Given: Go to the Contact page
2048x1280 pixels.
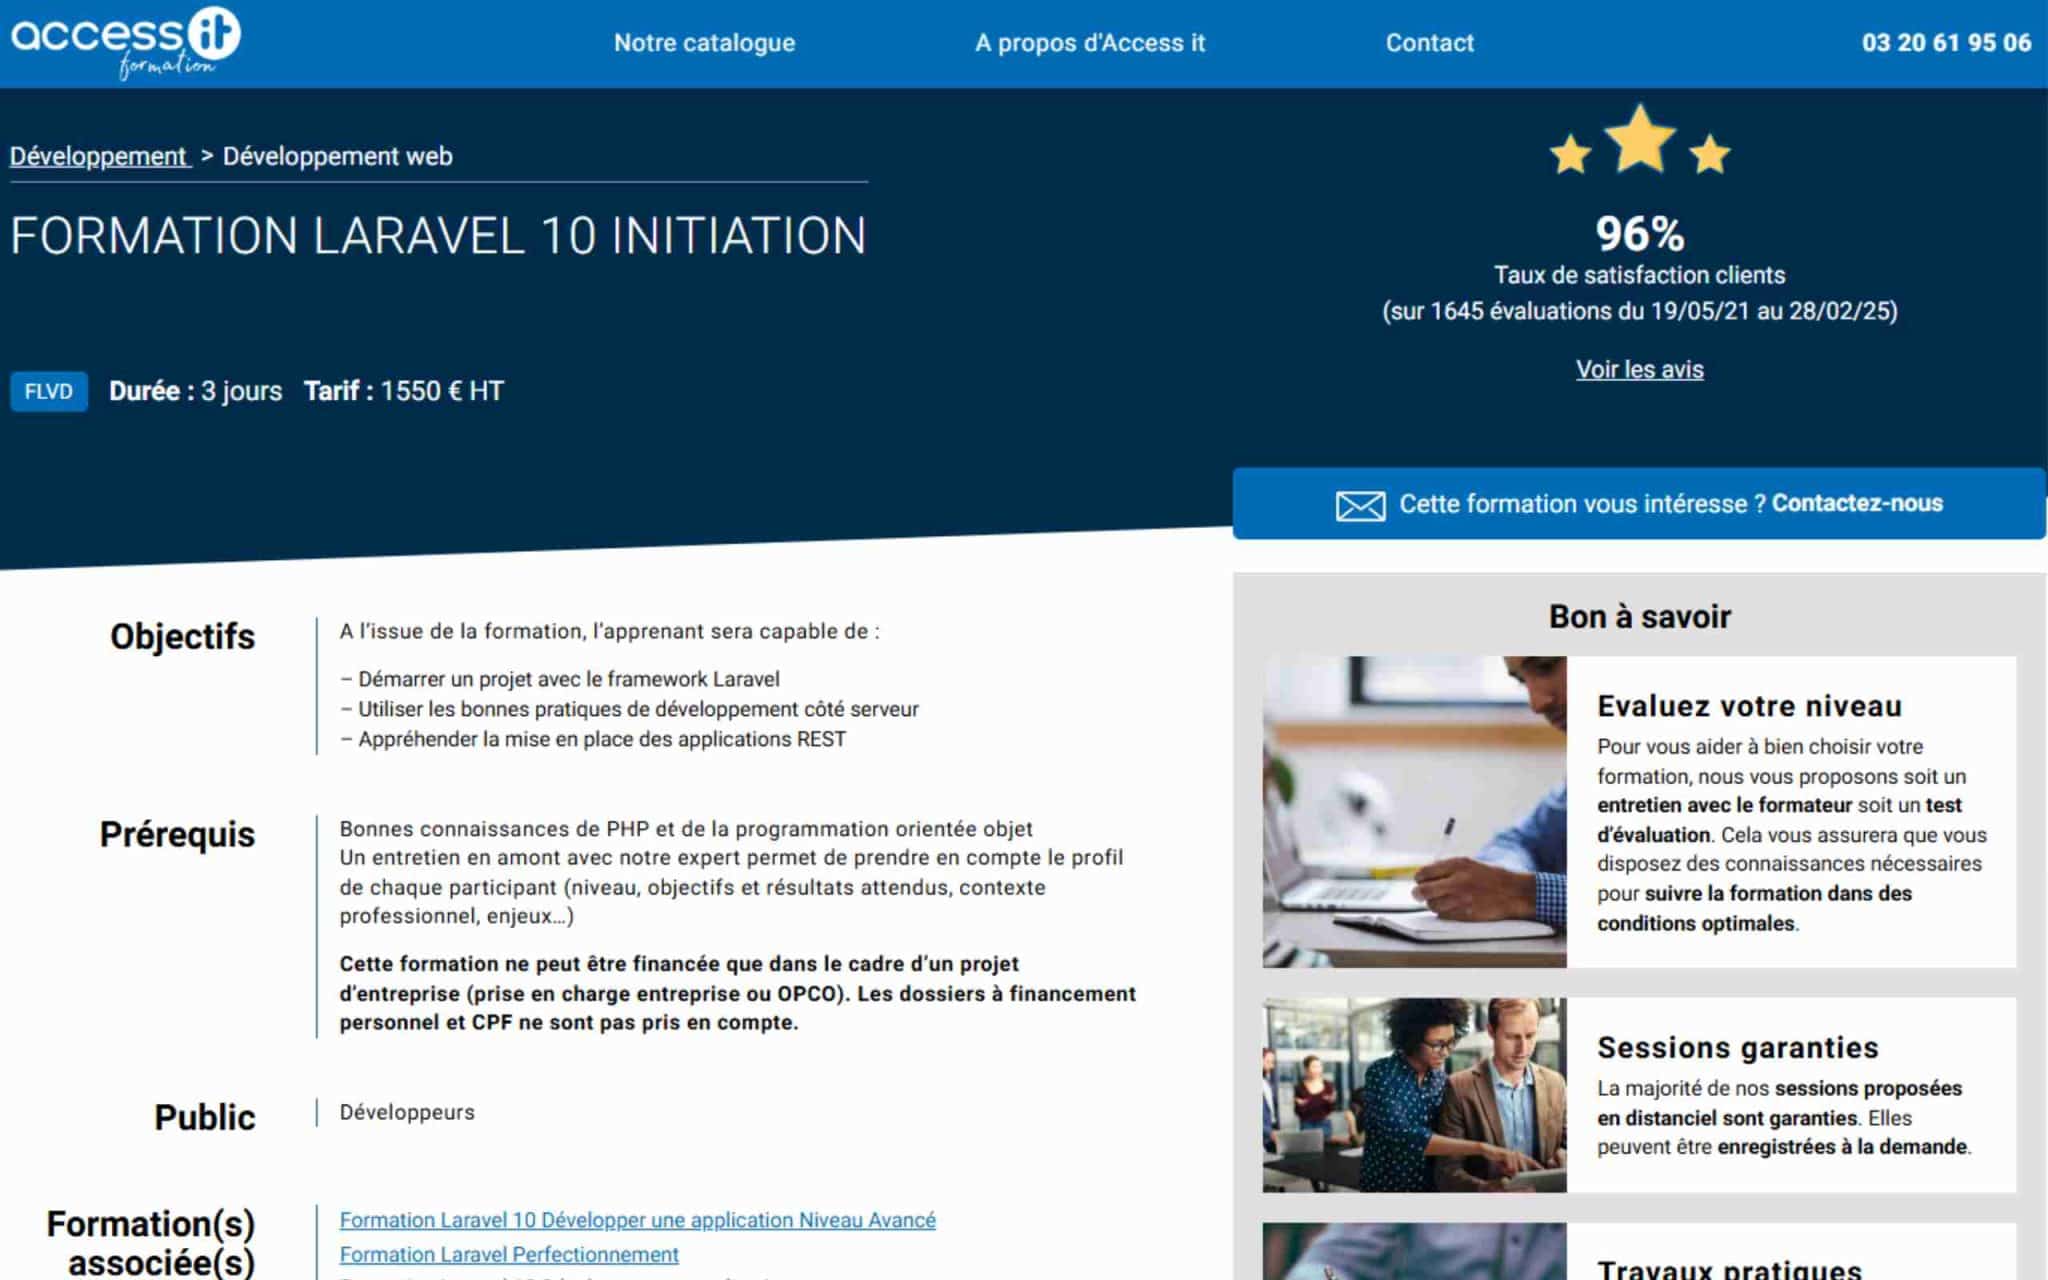Looking at the screenshot, I should pos(1429,43).
